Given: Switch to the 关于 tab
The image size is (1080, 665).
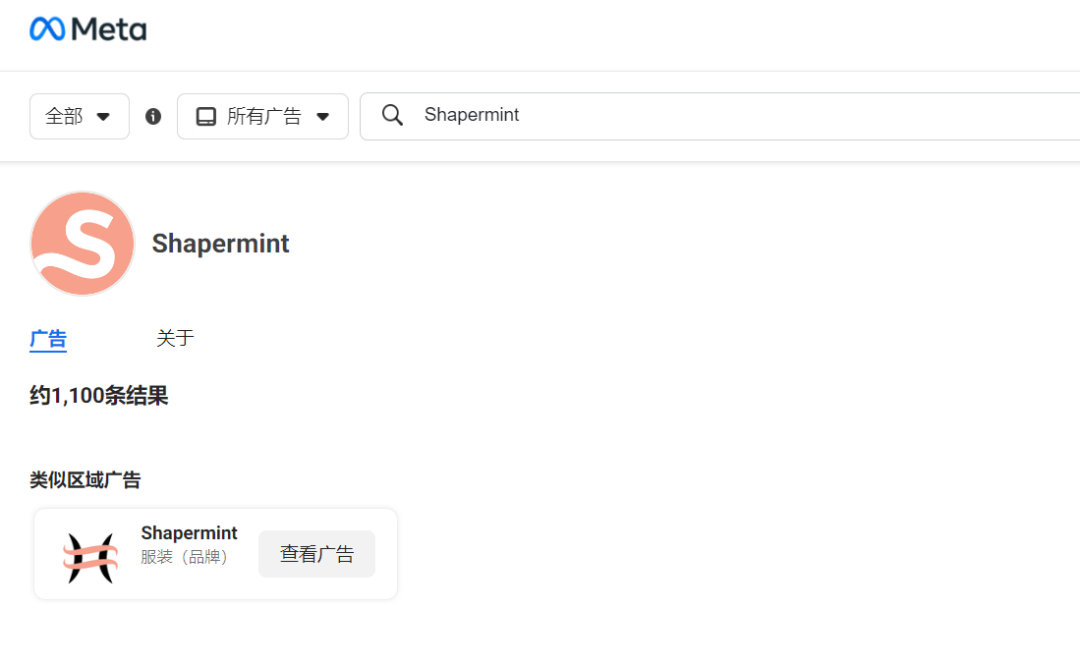Looking at the screenshot, I should coord(175,338).
